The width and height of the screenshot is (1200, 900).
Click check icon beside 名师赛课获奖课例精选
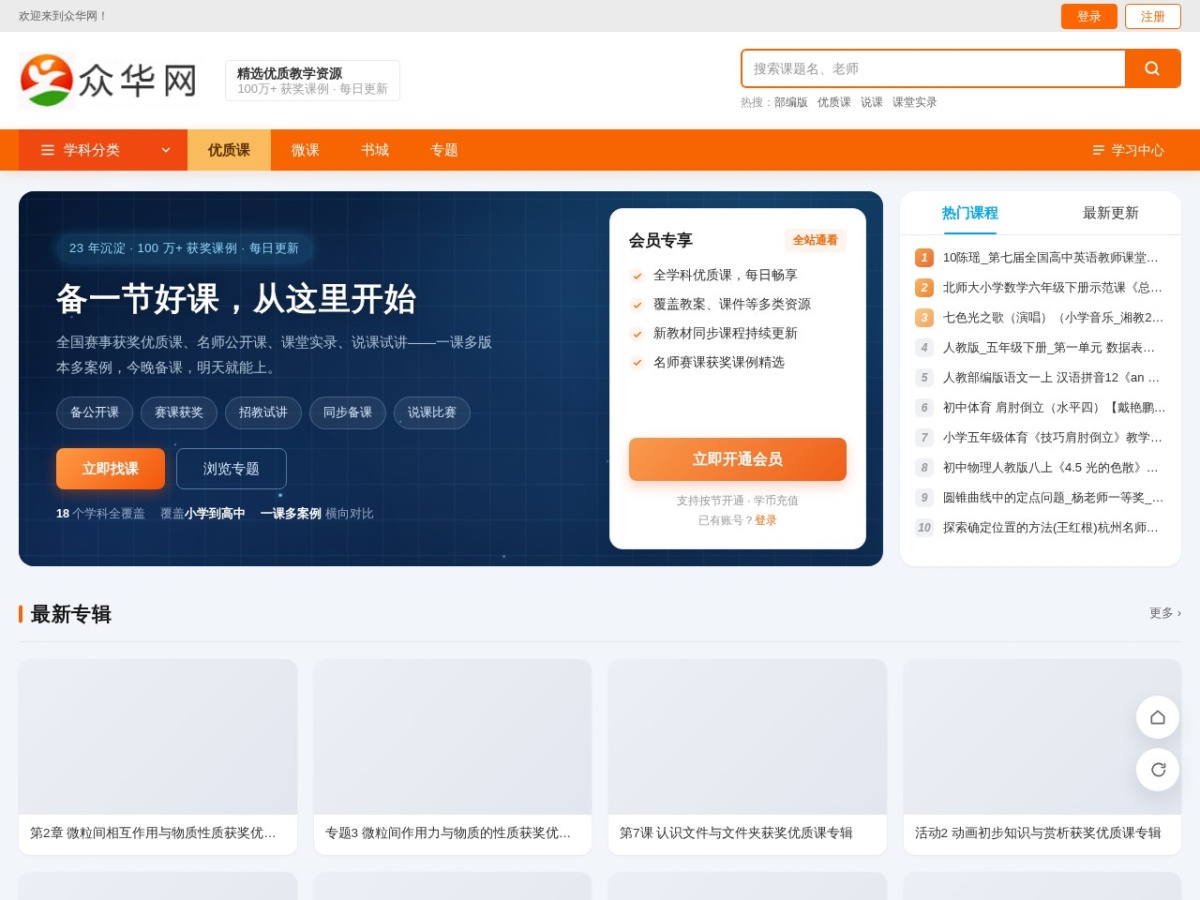tap(637, 363)
